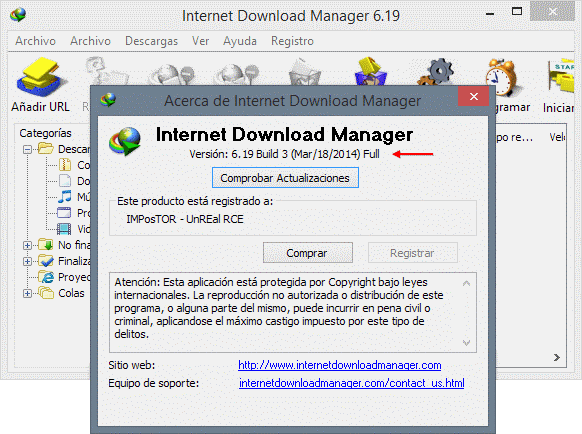Click the Versión 6.19 Build 3 text
The image size is (582, 434).
284,154
